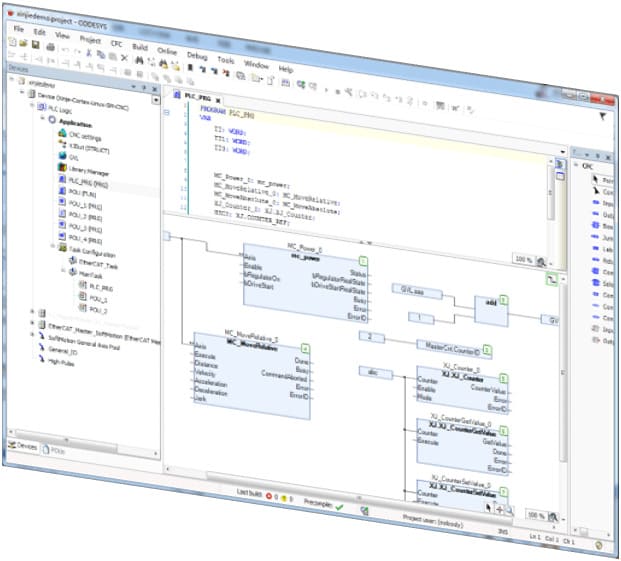Open the Build menu
Screen dimensions: 621x561
(139, 46)
